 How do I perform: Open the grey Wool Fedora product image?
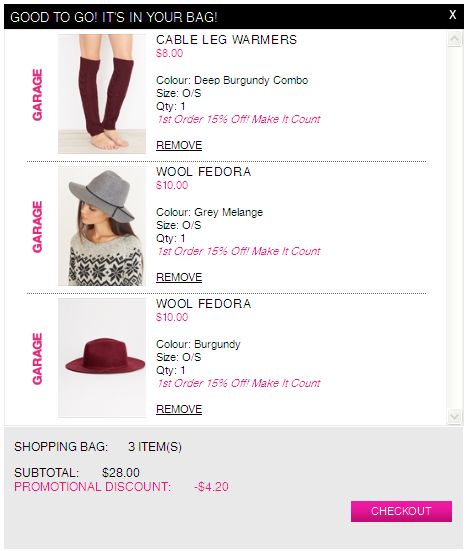102,226
